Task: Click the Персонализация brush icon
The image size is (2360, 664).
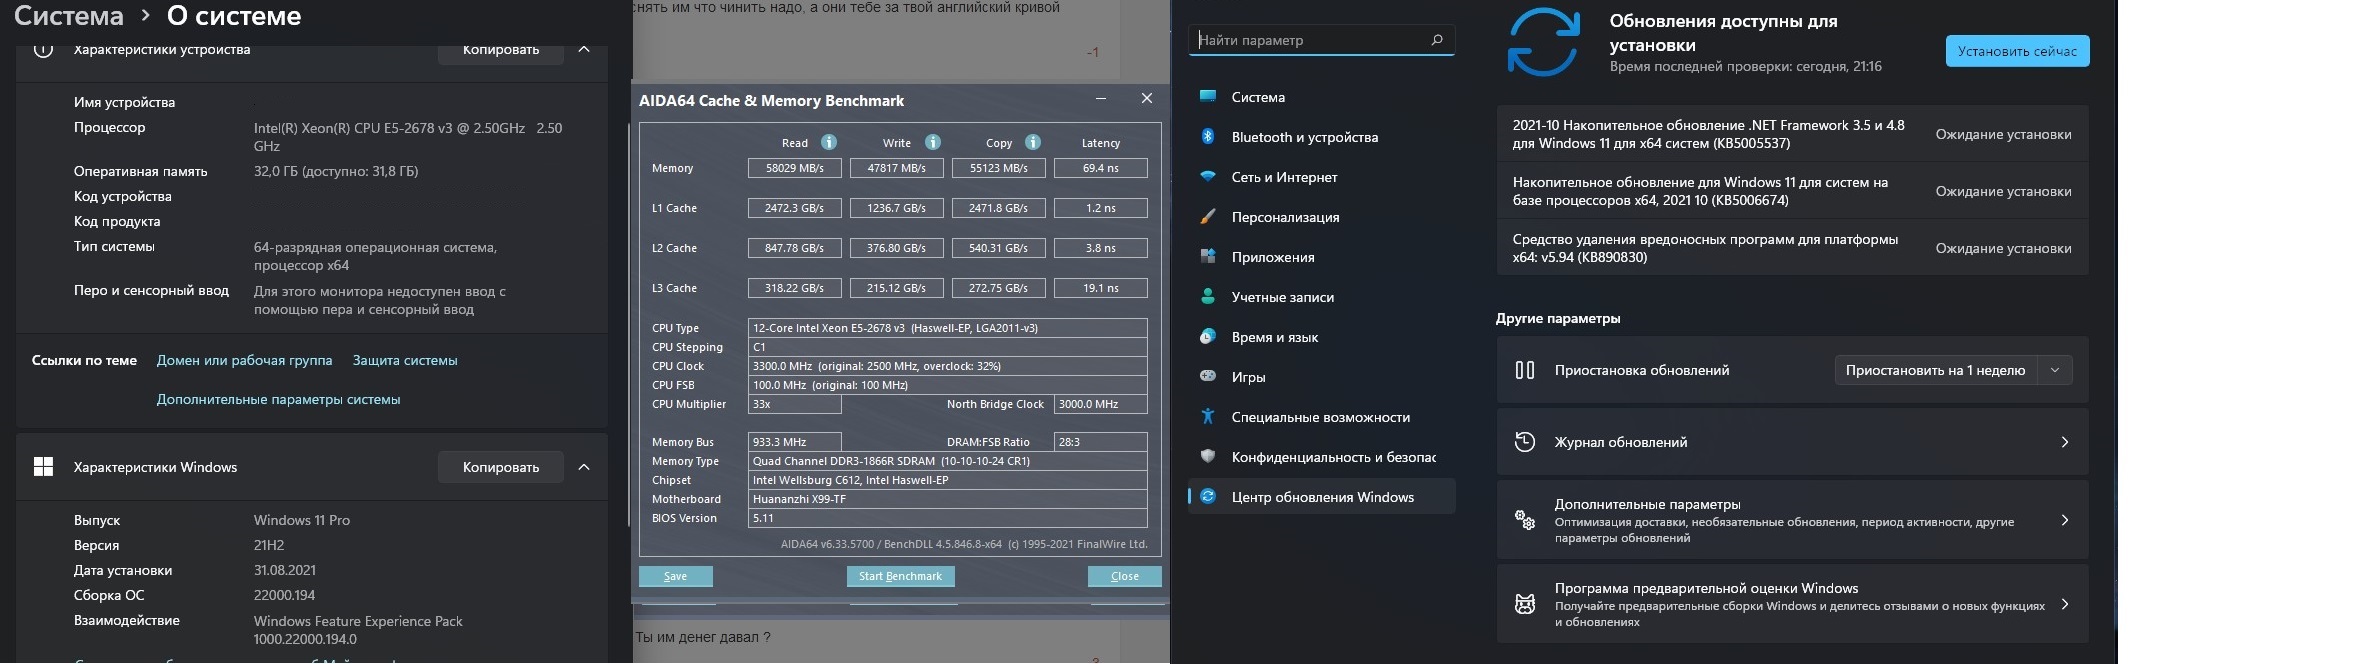Action: pyautogui.click(x=1208, y=216)
